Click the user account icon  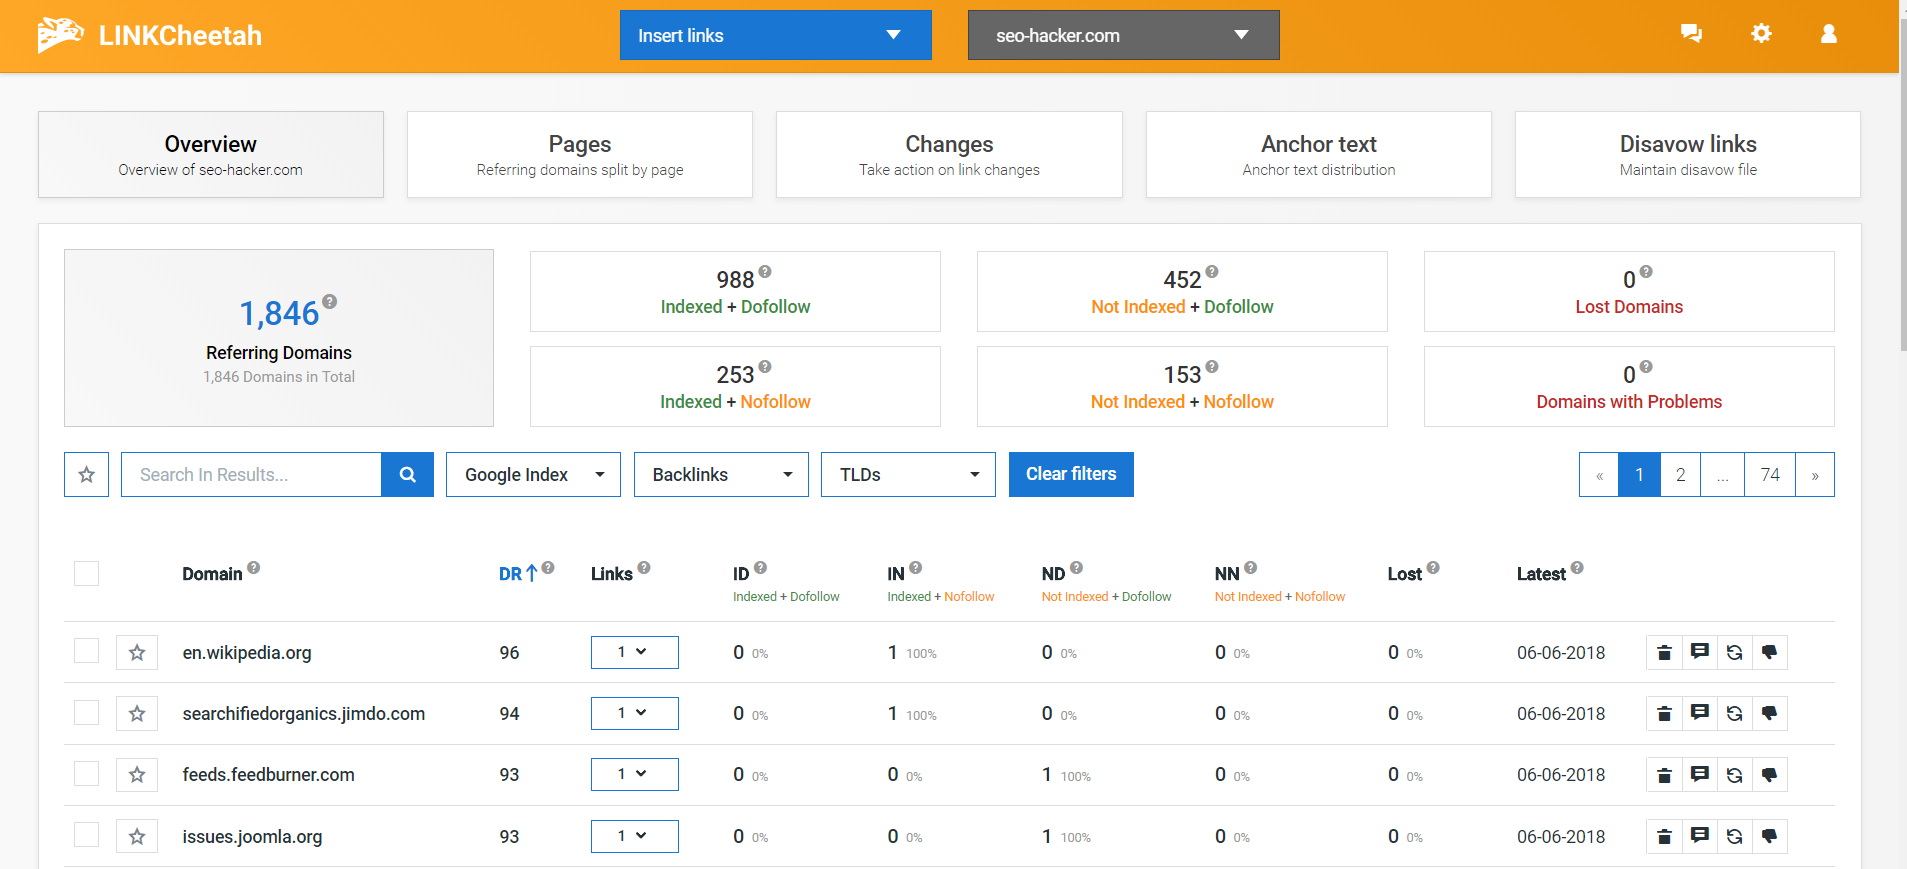pos(1829,34)
